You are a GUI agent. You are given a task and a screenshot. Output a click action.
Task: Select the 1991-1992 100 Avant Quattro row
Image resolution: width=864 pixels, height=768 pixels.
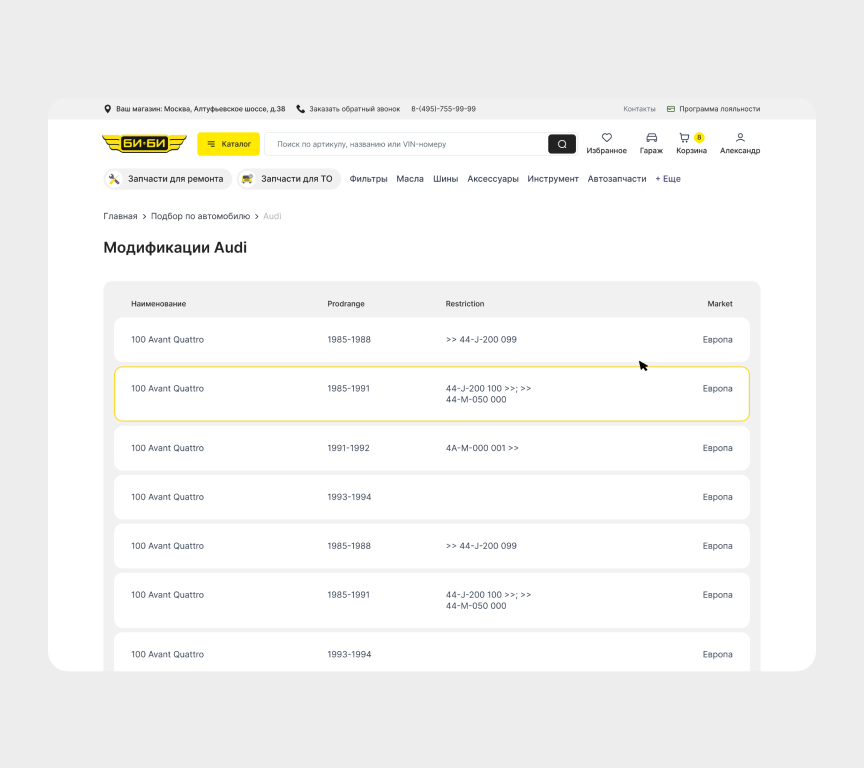pos(431,448)
